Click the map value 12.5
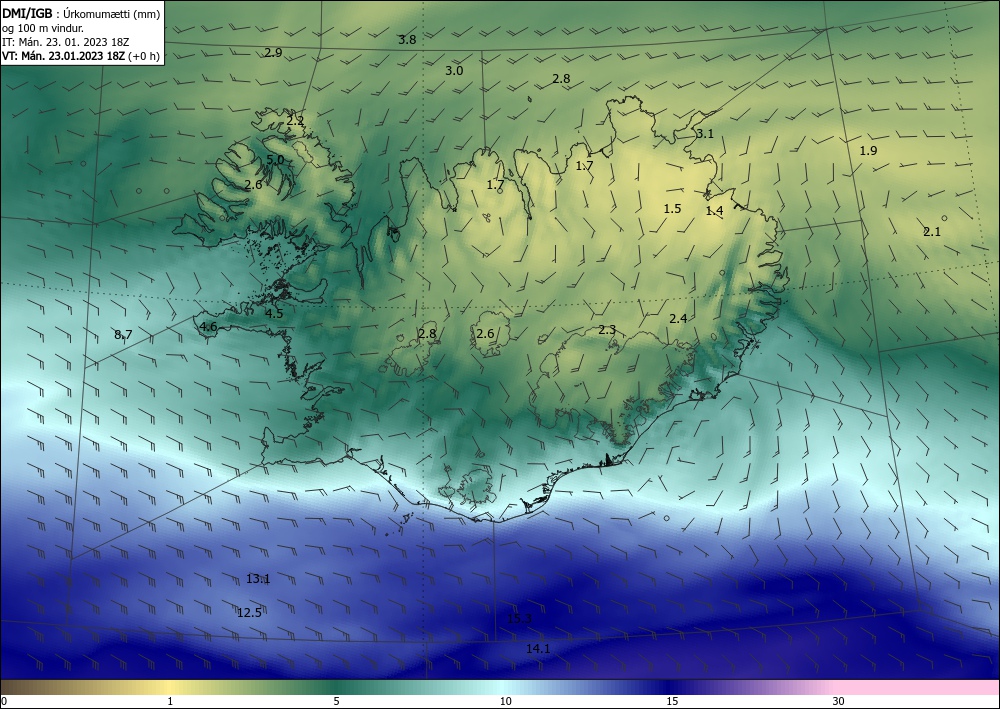Screen dimensions: 1000x709 [249, 613]
